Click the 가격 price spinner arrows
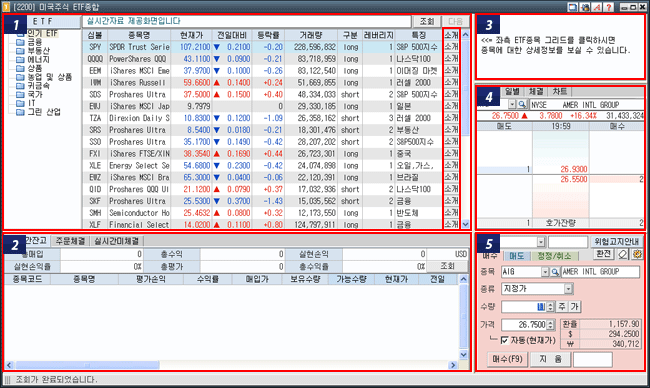Image resolution: width=650 pixels, height=388 pixels. [551, 325]
